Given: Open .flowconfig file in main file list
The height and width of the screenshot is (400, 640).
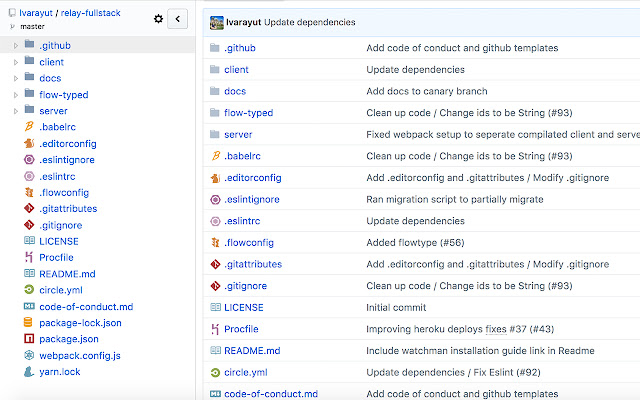Looking at the screenshot, I should 249,242.
